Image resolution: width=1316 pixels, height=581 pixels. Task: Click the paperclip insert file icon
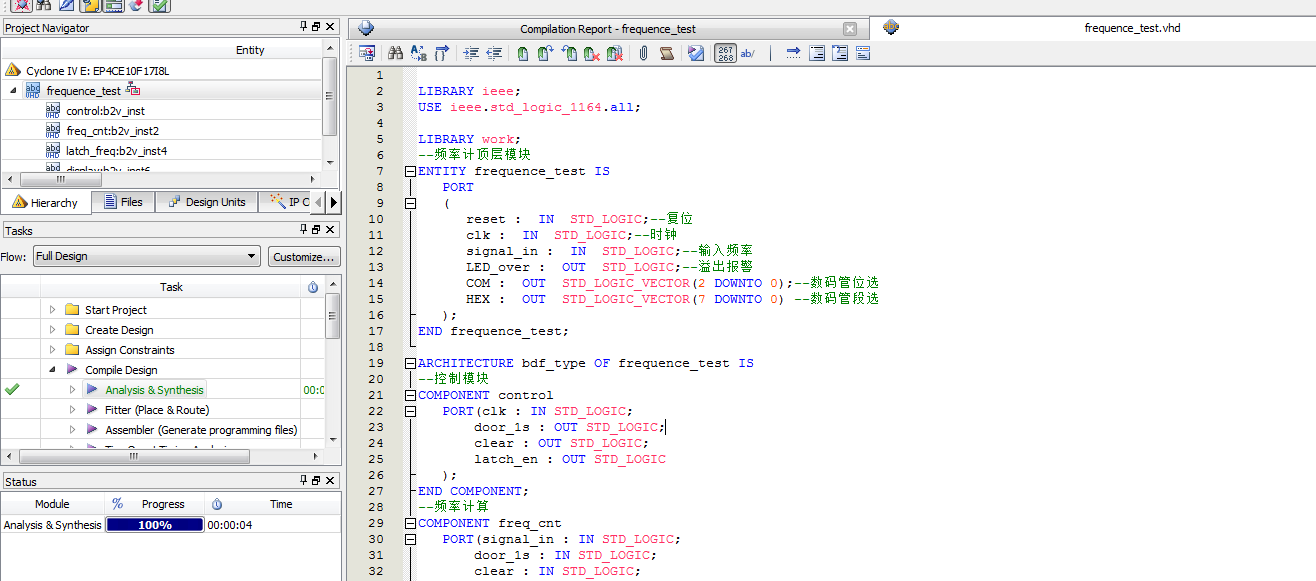pyautogui.click(x=643, y=54)
